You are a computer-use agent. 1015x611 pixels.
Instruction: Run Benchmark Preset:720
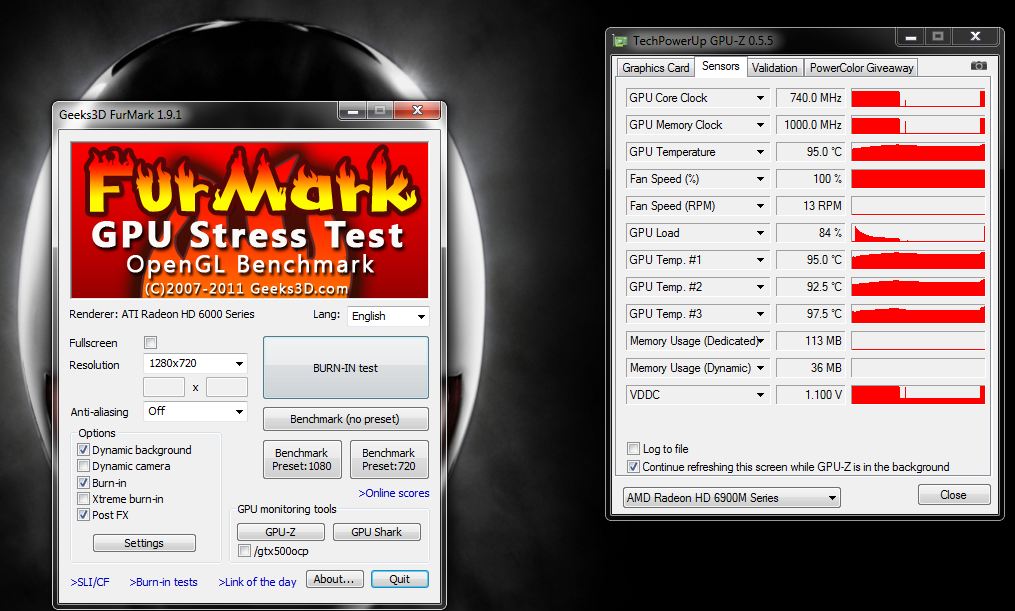tap(389, 460)
